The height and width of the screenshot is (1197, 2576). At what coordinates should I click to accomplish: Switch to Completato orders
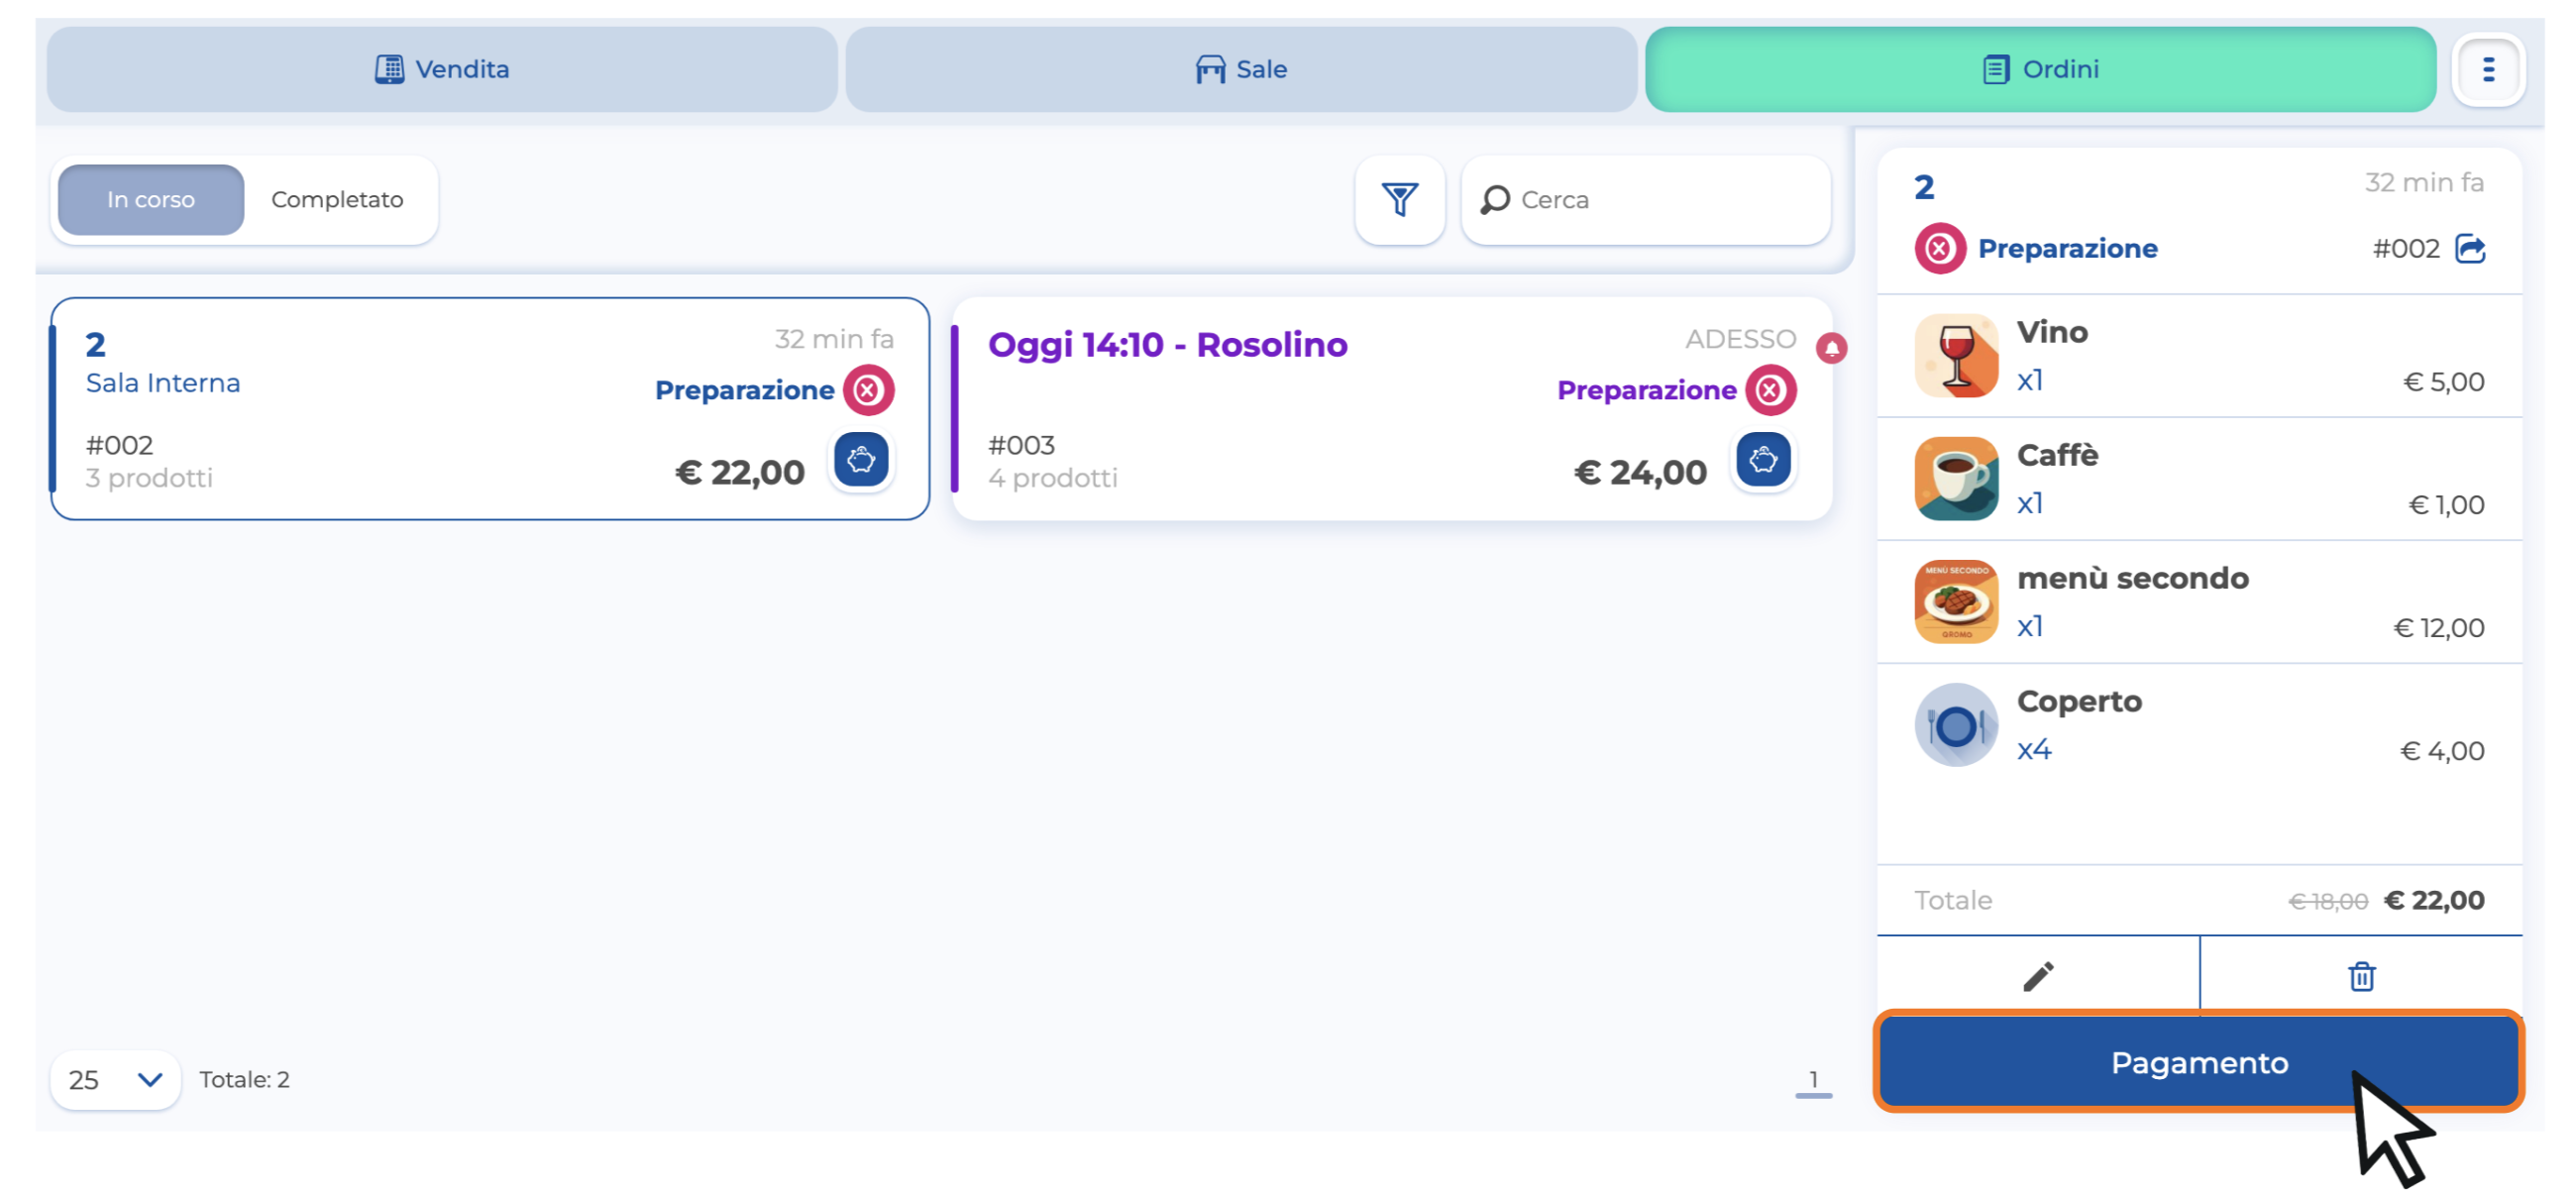pyautogui.click(x=337, y=199)
